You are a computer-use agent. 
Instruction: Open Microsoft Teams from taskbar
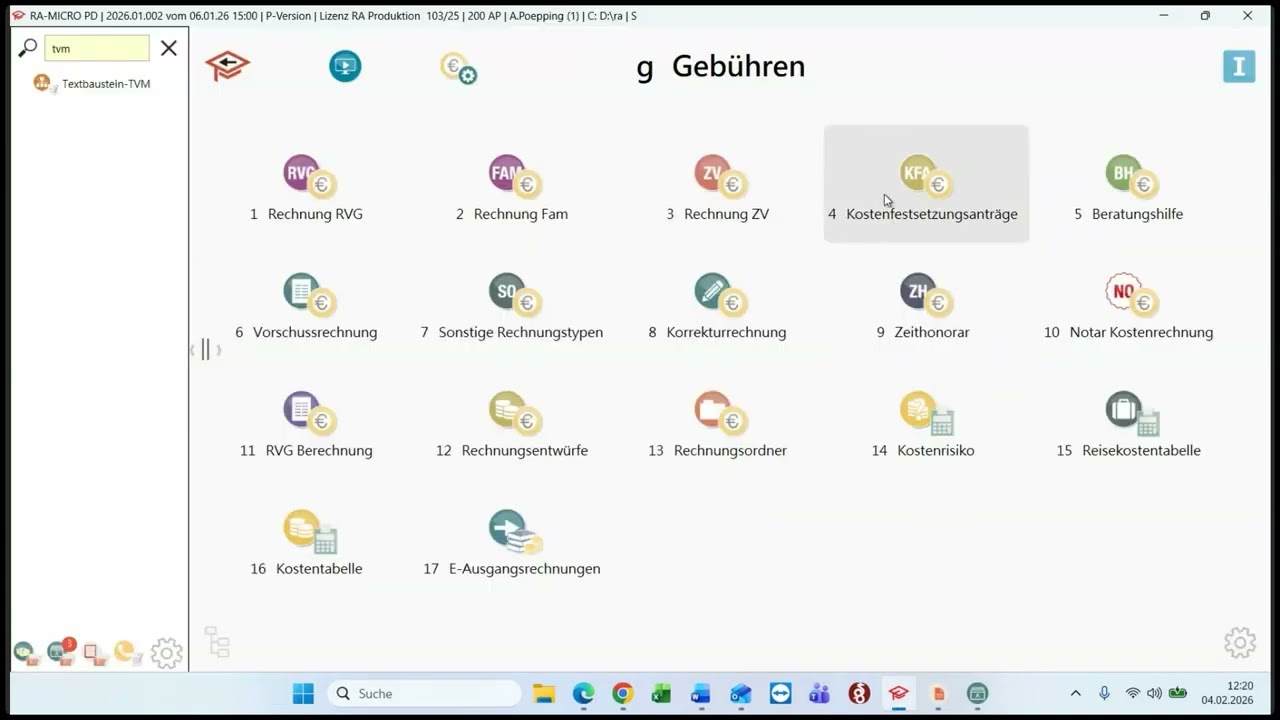819,693
